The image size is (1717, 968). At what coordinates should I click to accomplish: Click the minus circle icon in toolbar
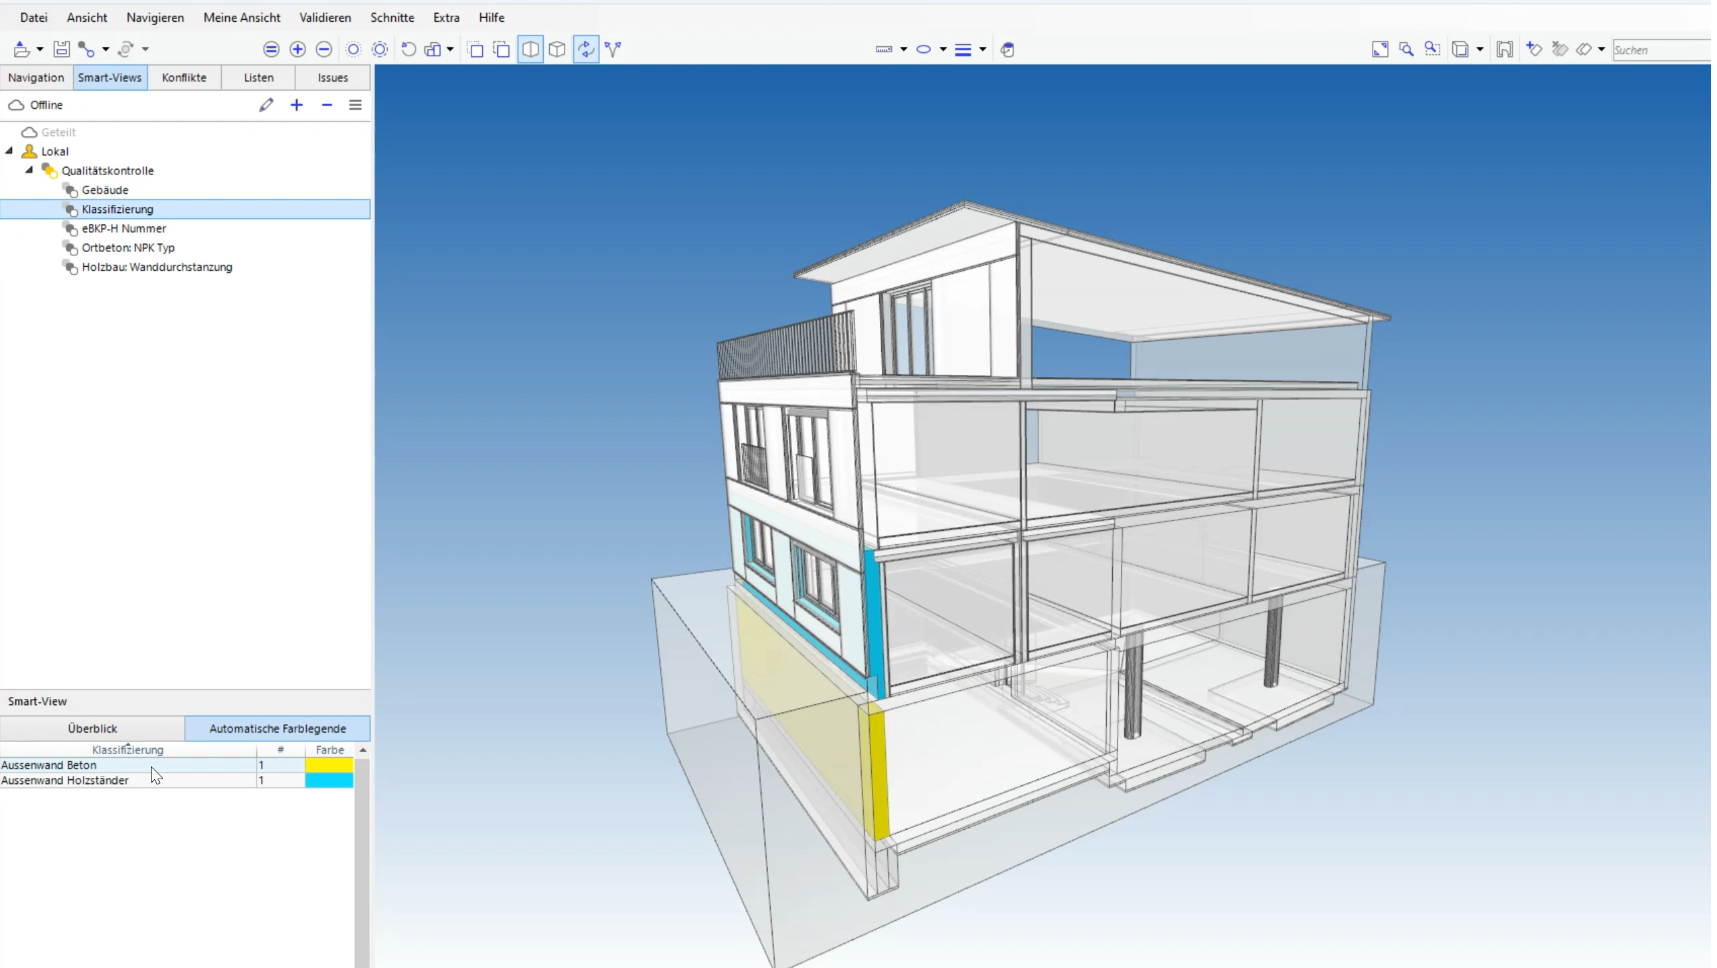(x=324, y=49)
